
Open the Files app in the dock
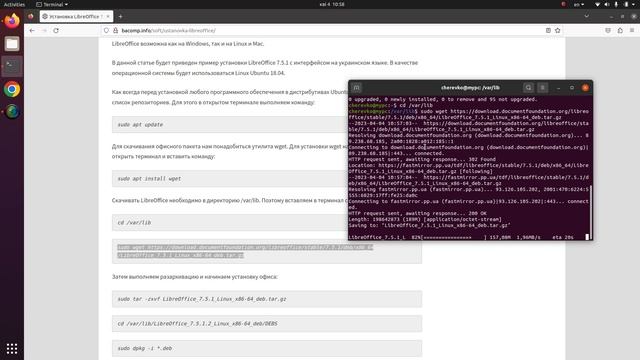pos(12,44)
